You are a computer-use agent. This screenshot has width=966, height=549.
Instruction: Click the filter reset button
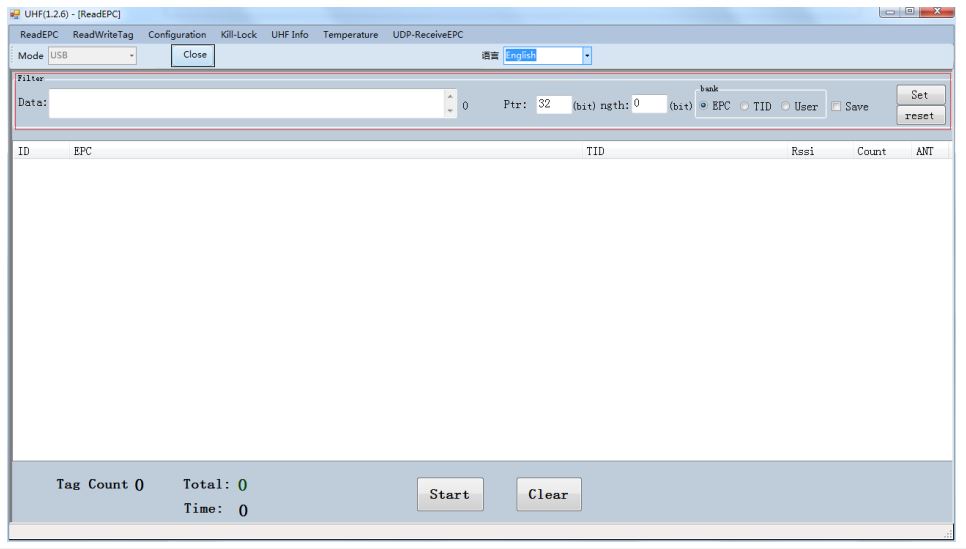pyautogui.click(x=920, y=116)
